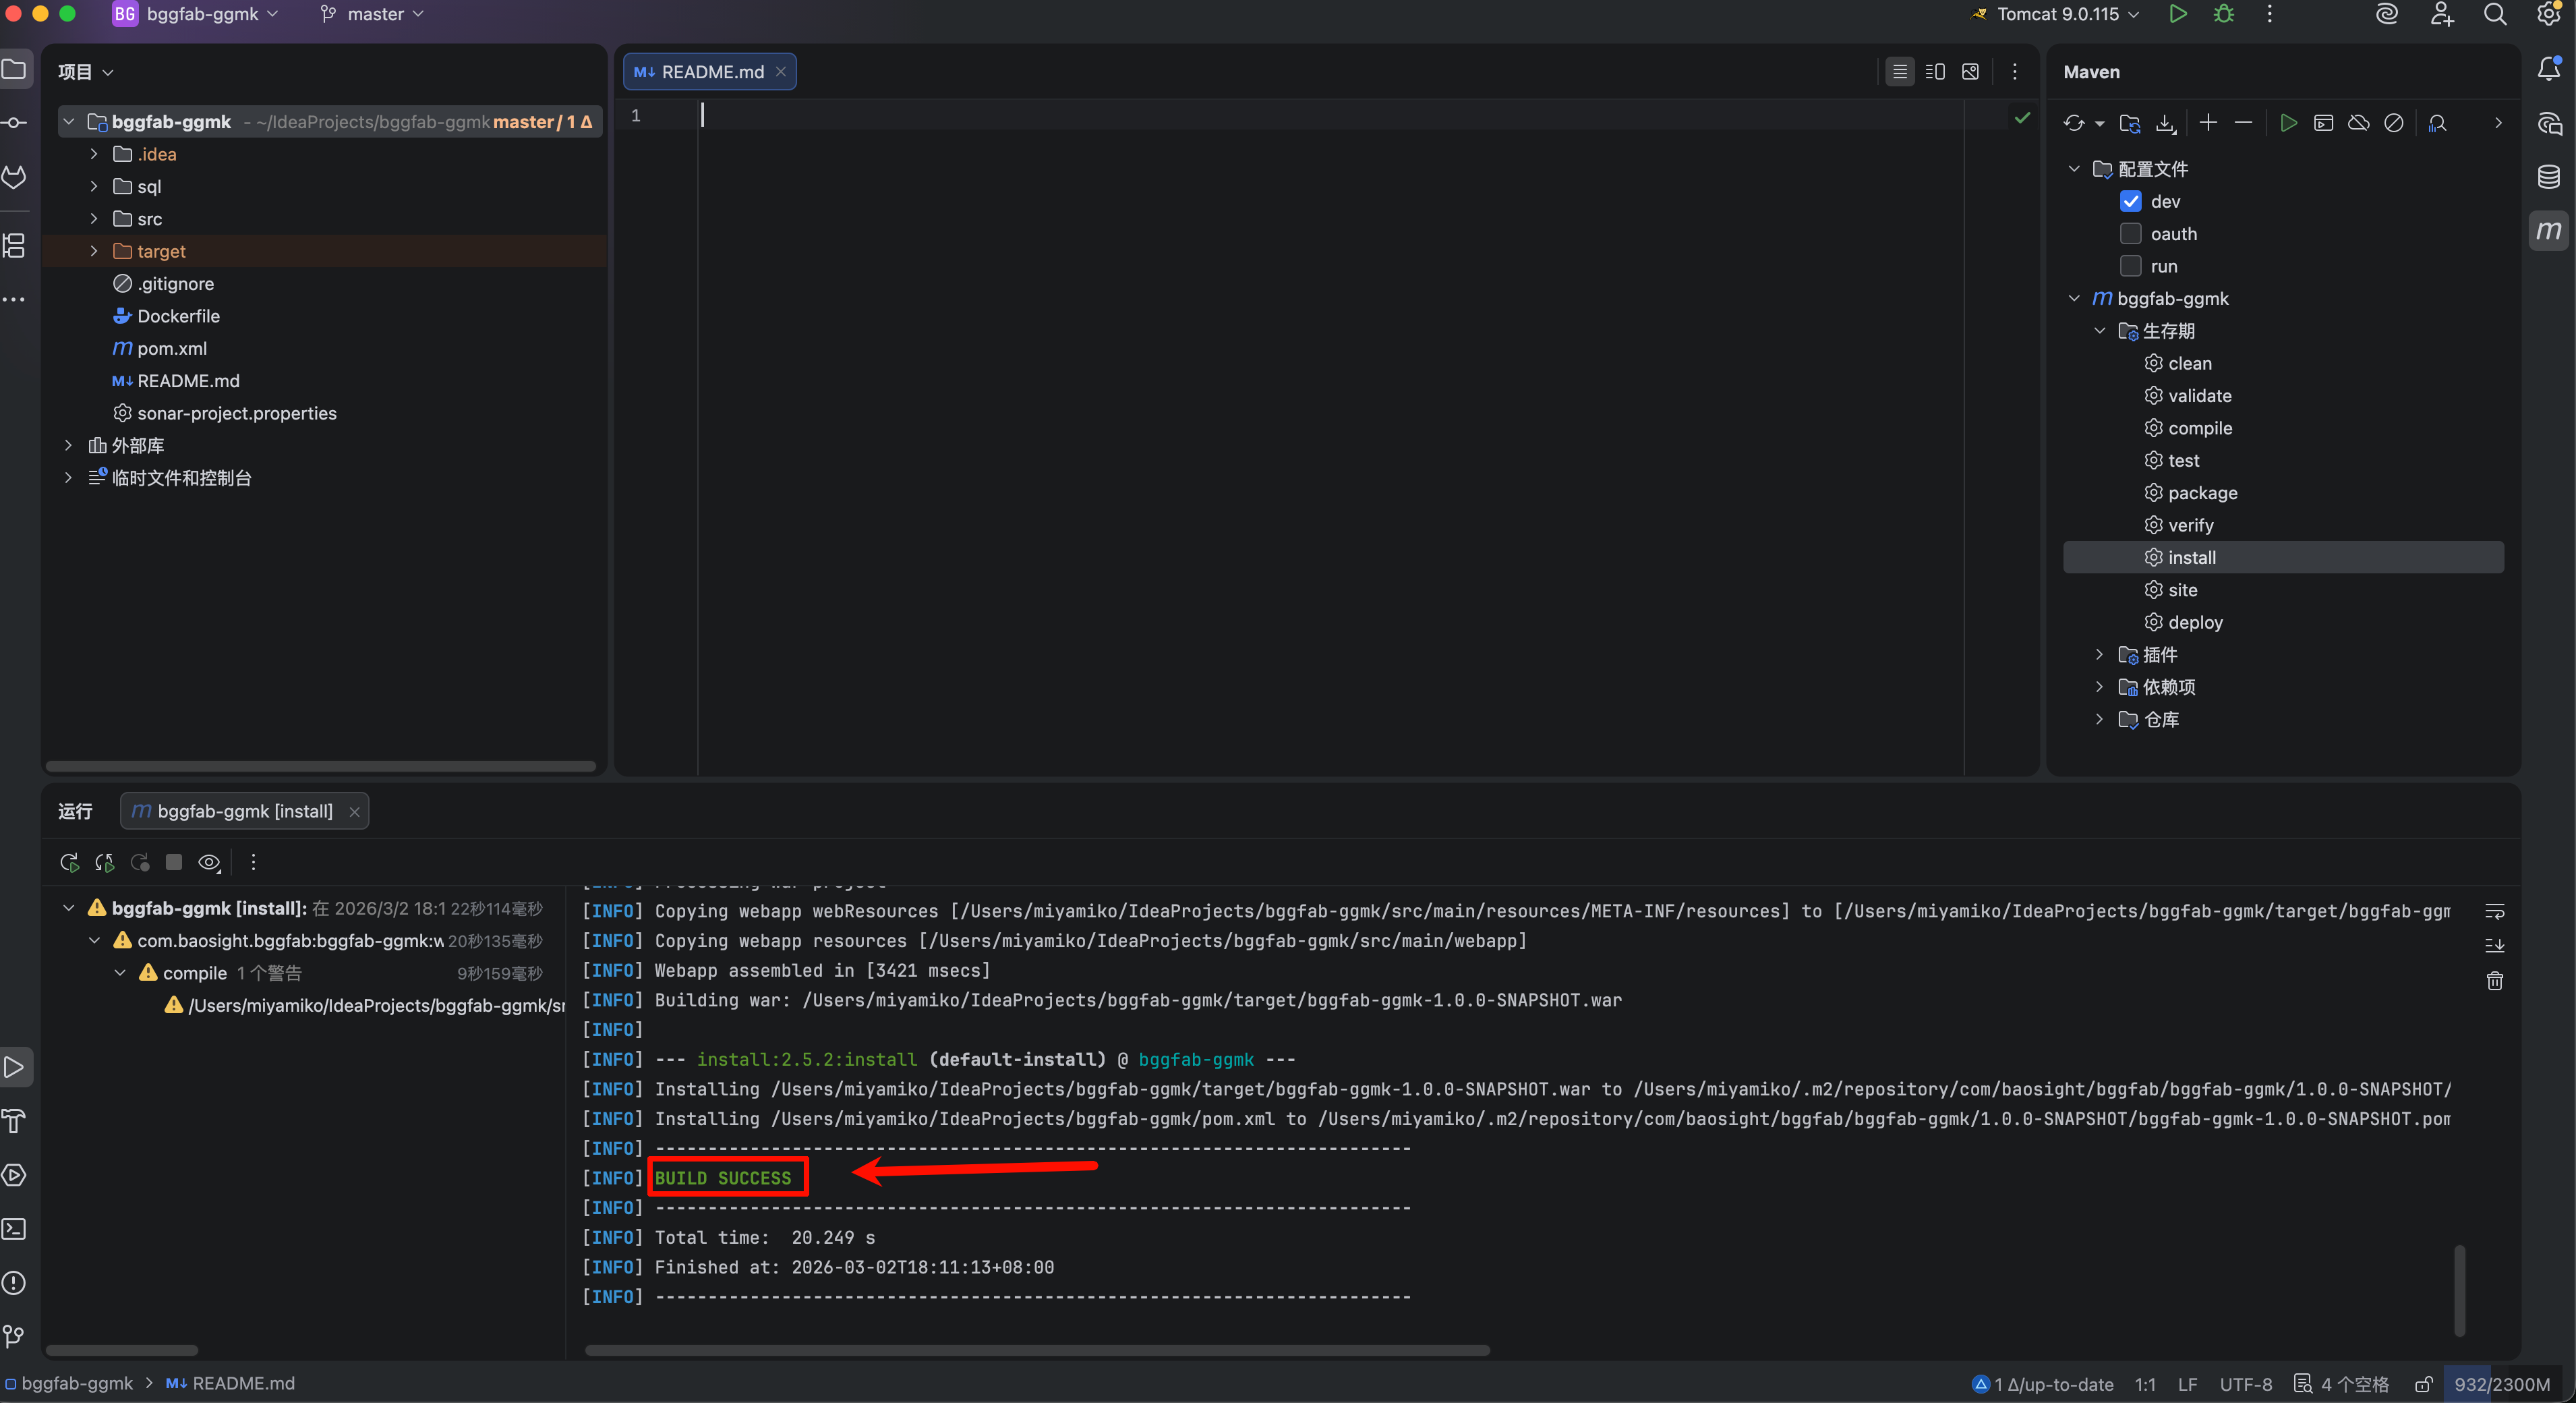The image size is (2576, 1403).
Task: Rerun the install build in Run panel
Action: pos(69,862)
